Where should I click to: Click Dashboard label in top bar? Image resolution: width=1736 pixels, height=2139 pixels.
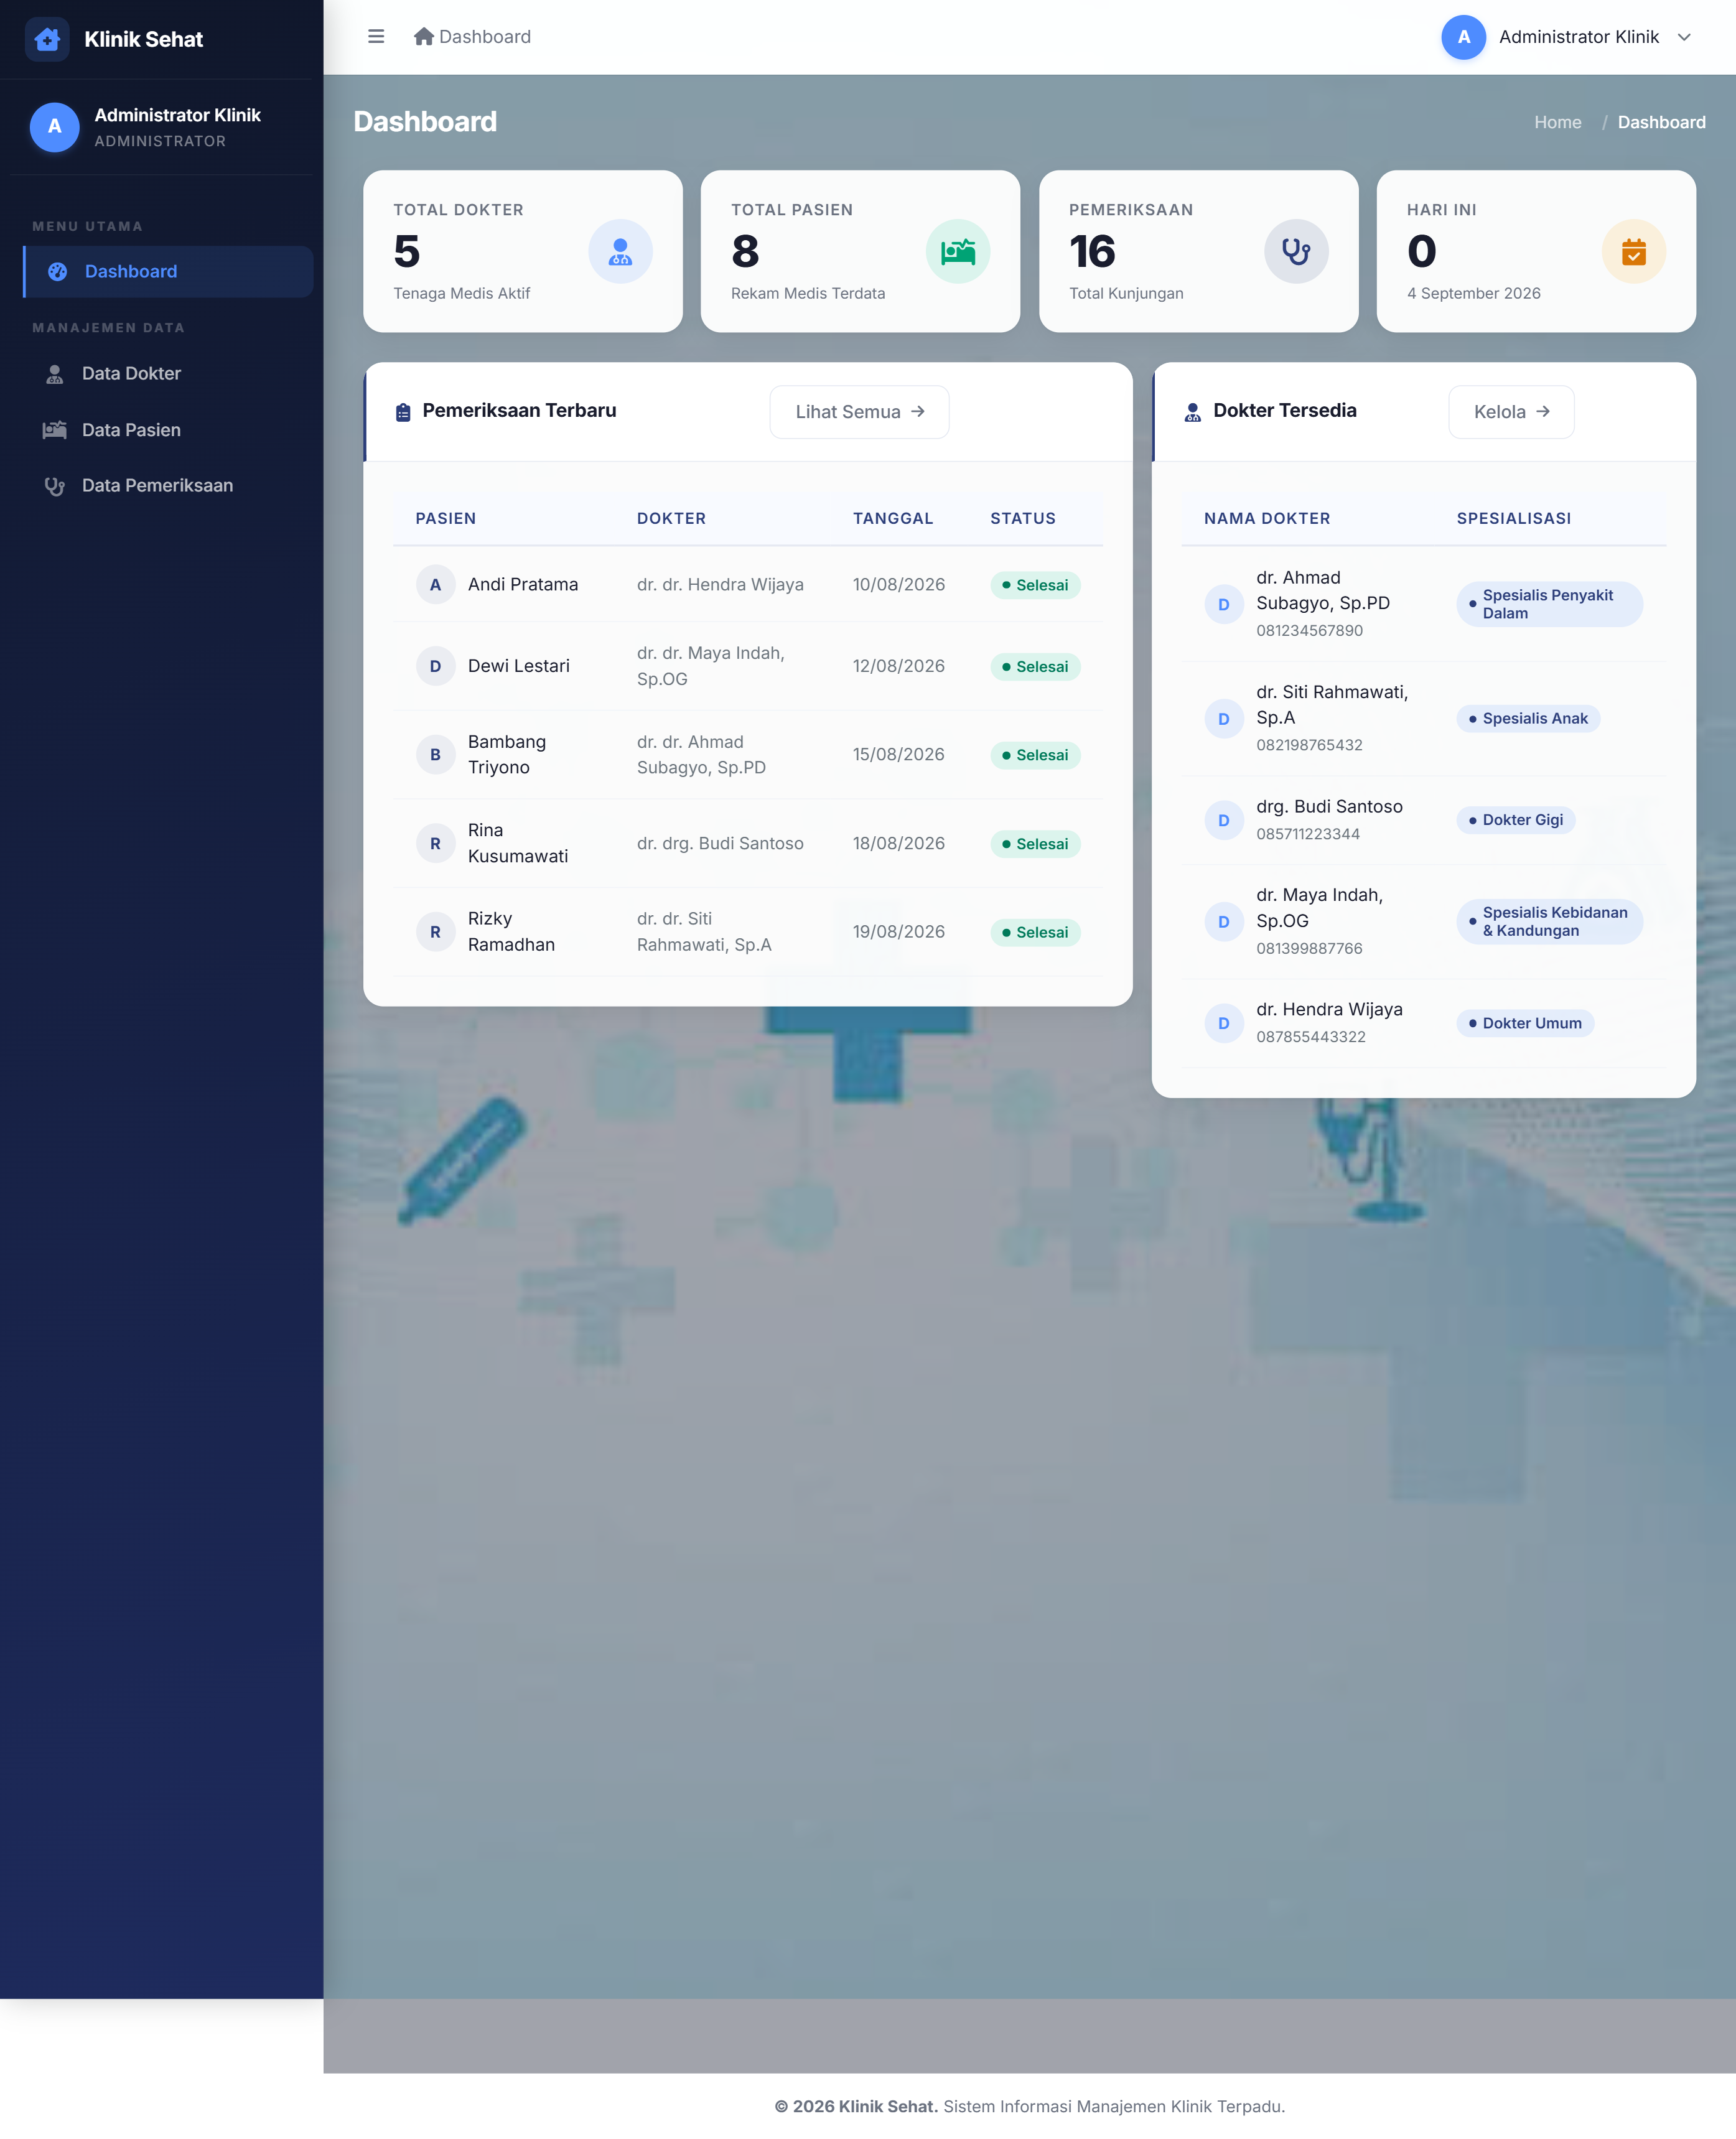pos(485,37)
